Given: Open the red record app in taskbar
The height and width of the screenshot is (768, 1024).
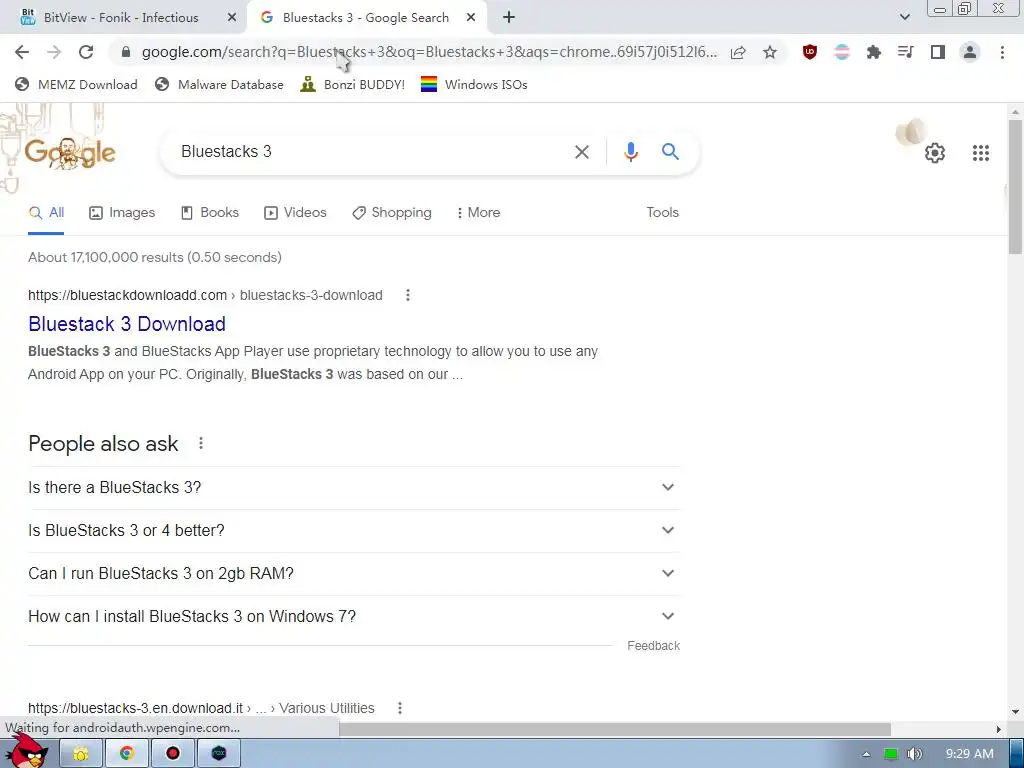Looking at the screenshot, I should click(x=172, y=754).
